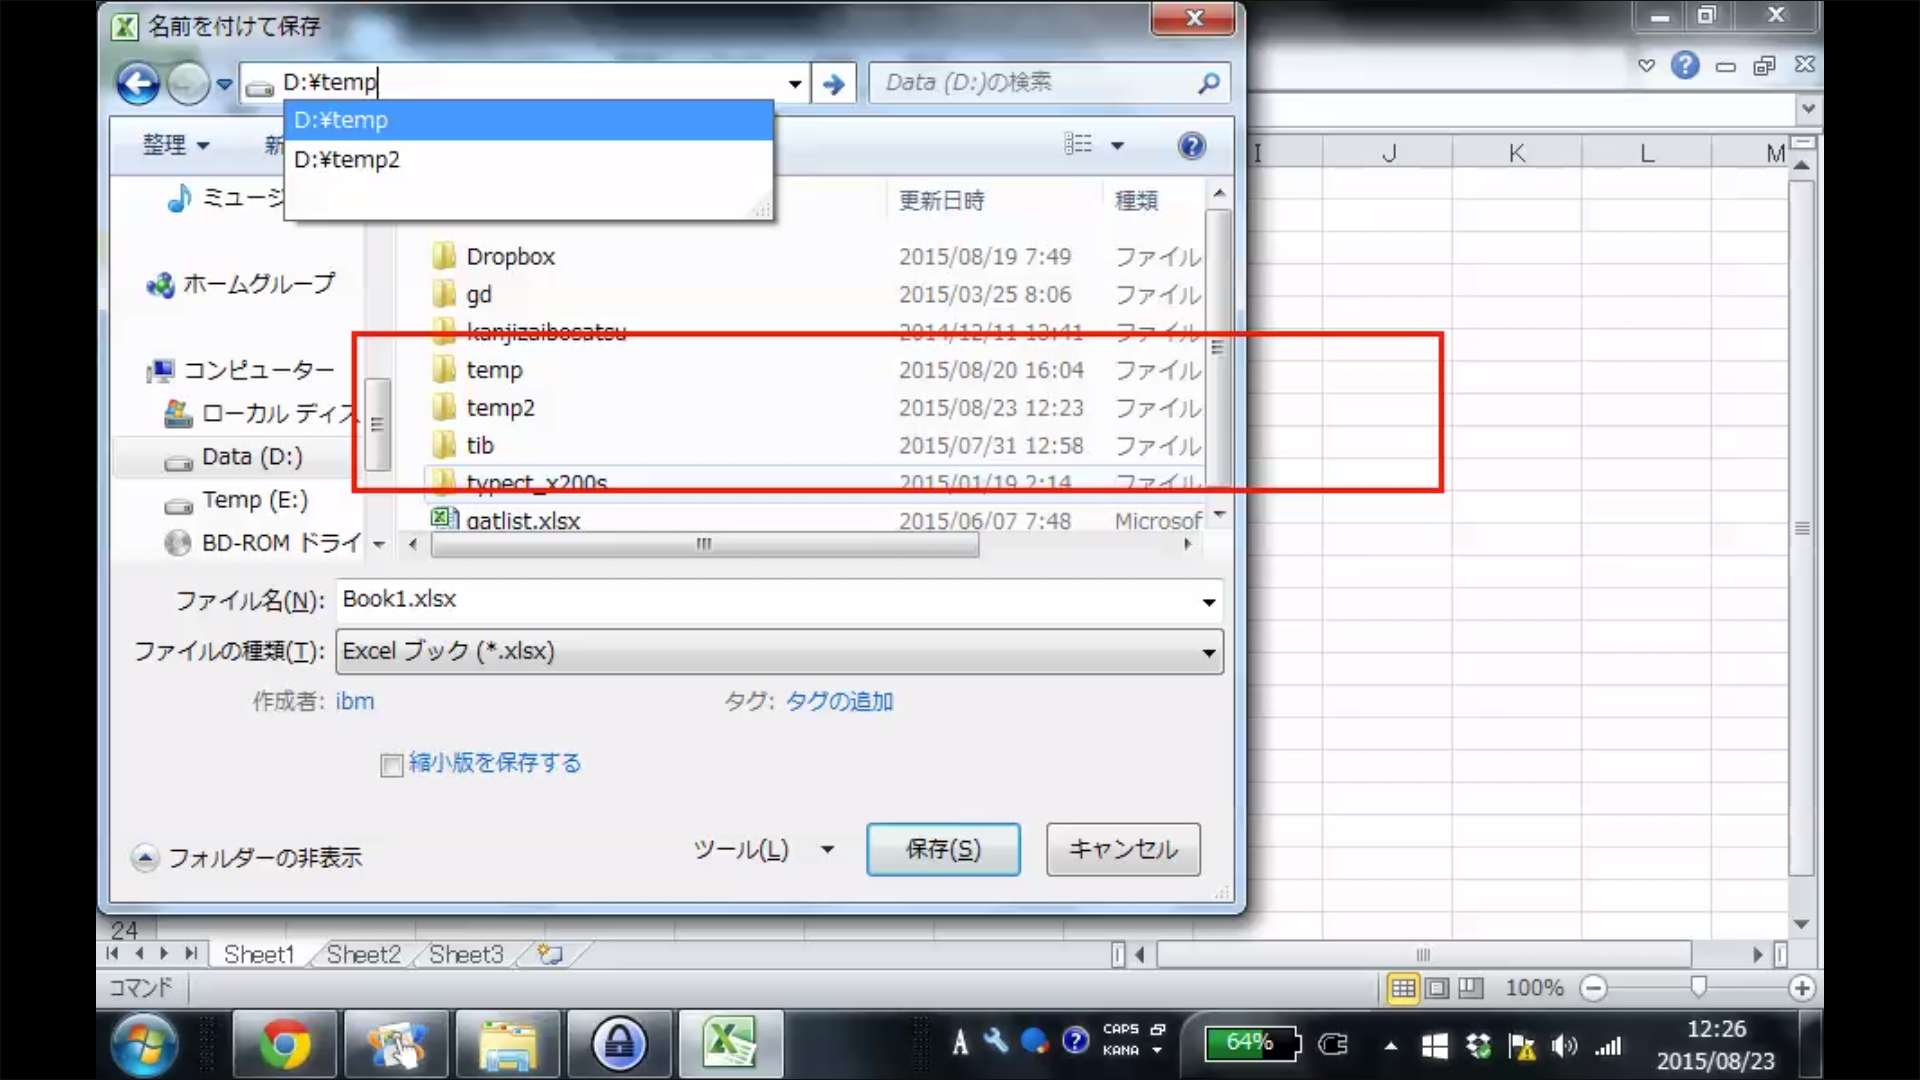
Task: Select D:¥temp2 autocomplete suggestion
Action: (347, 160)
